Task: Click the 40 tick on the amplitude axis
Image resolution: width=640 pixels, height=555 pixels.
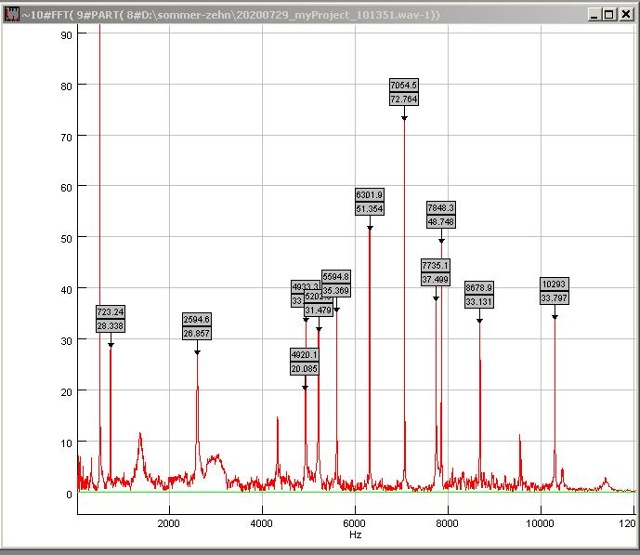Action: 67,290
